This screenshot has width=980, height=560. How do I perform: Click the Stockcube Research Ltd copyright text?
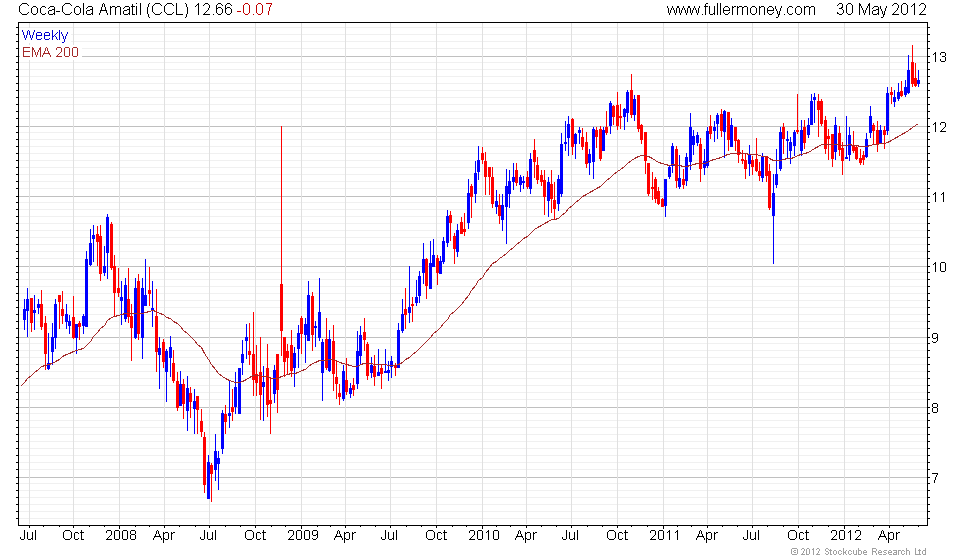point(858,552)
